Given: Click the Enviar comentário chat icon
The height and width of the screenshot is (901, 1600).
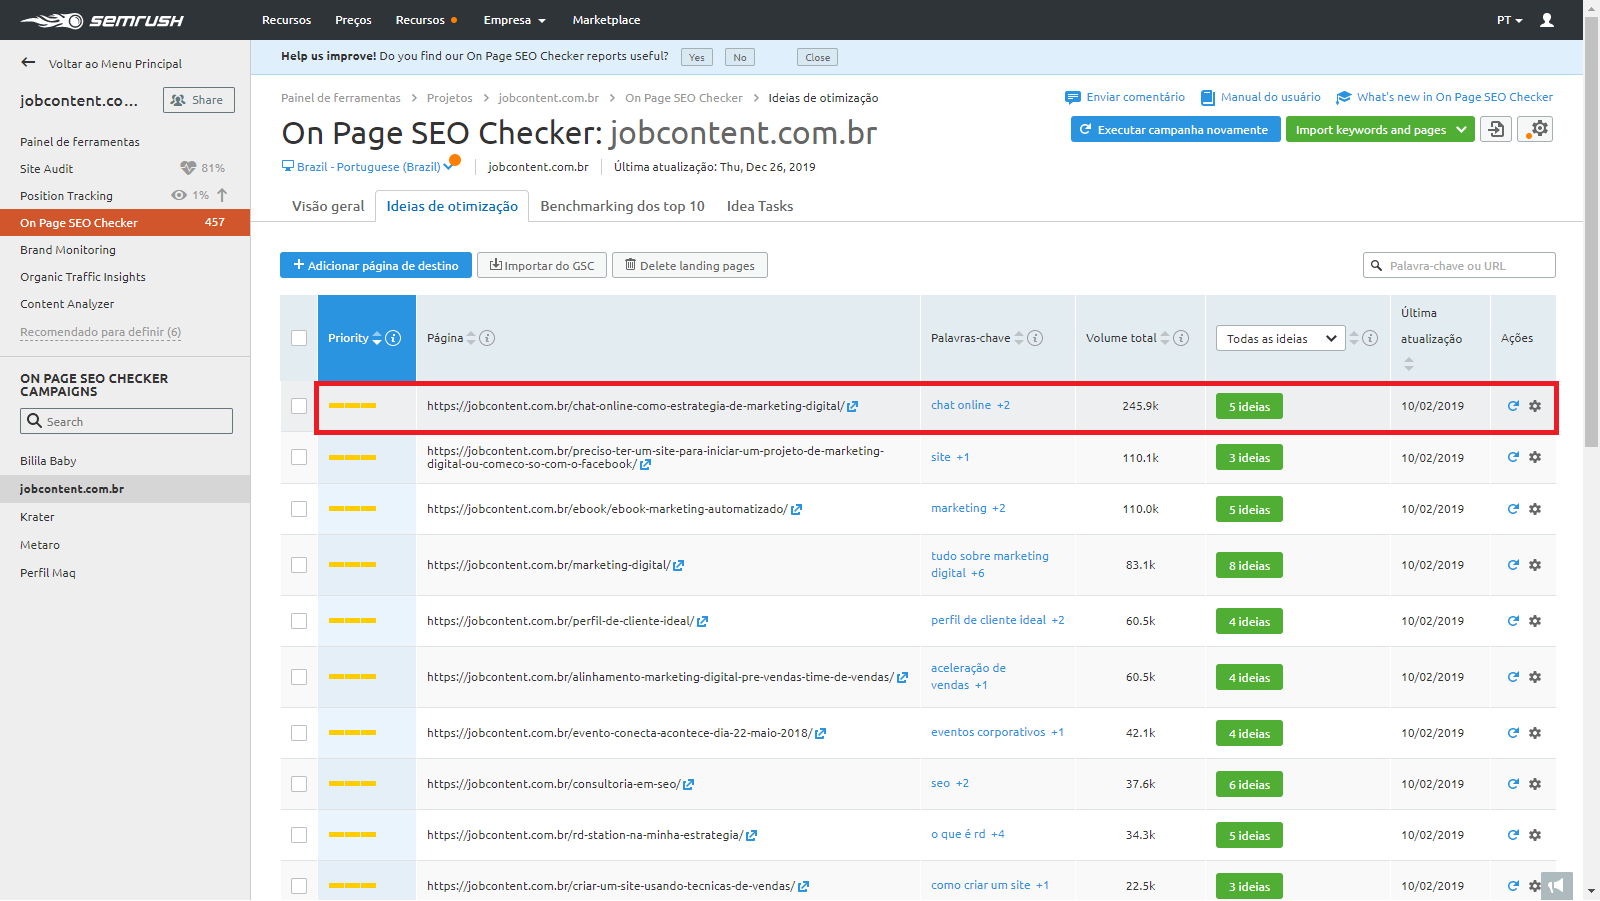Looking at the screenshot, I should point(1073,97).
